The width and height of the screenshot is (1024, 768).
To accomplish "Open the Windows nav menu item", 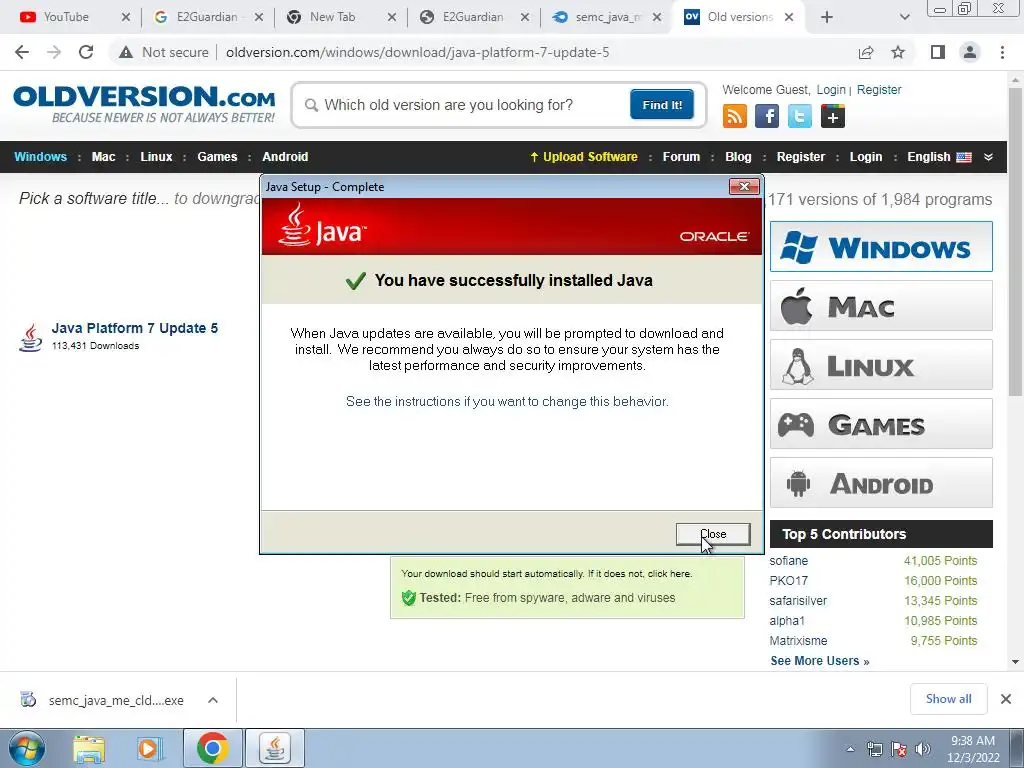I will tap(40, 157).
